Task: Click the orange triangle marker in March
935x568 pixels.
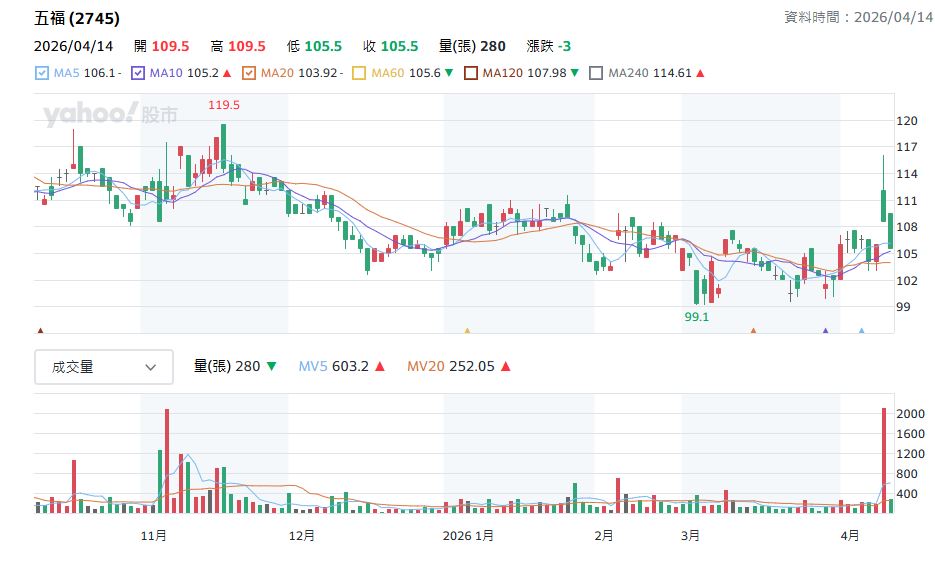Action: (753, 330)
